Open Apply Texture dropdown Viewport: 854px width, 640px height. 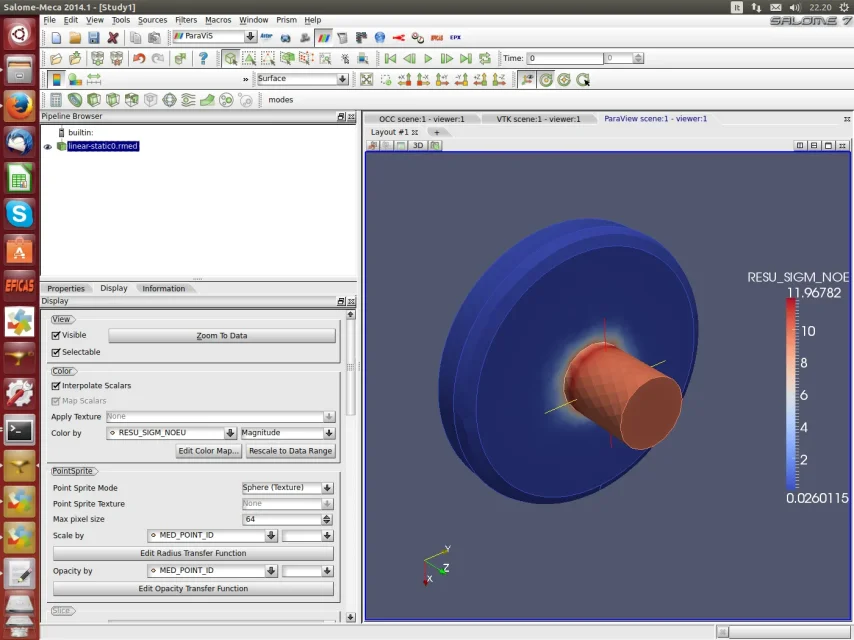329,417
